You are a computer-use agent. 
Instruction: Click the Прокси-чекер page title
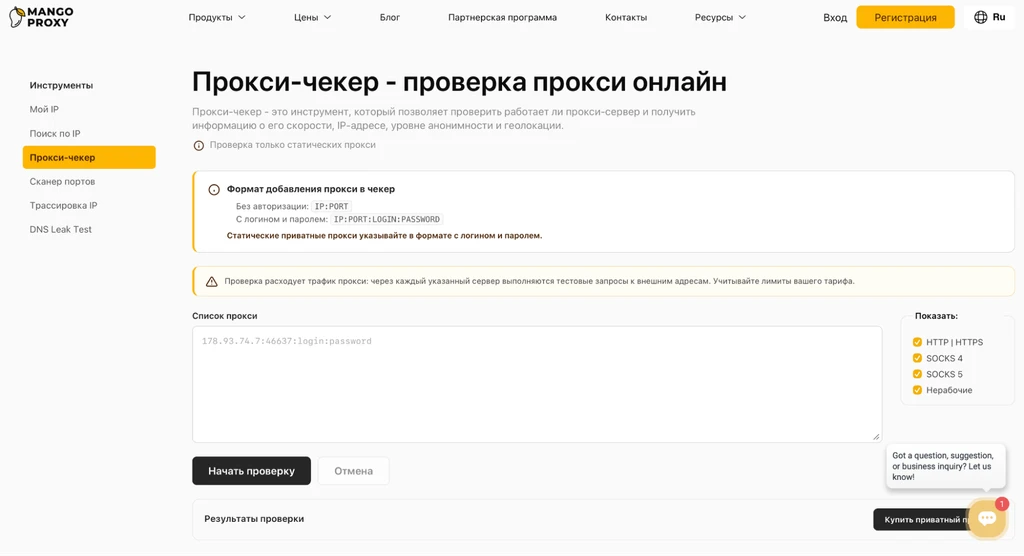[x=459, y=82]
